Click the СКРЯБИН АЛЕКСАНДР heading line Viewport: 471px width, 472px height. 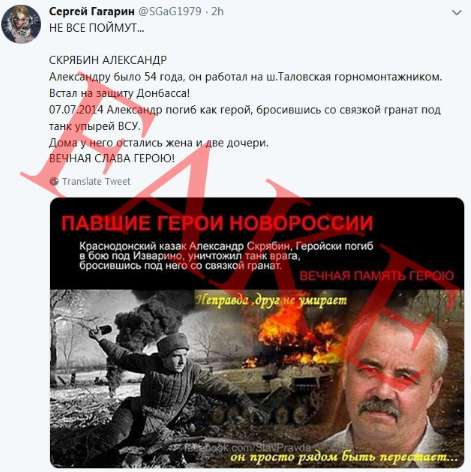coord(108,60)
